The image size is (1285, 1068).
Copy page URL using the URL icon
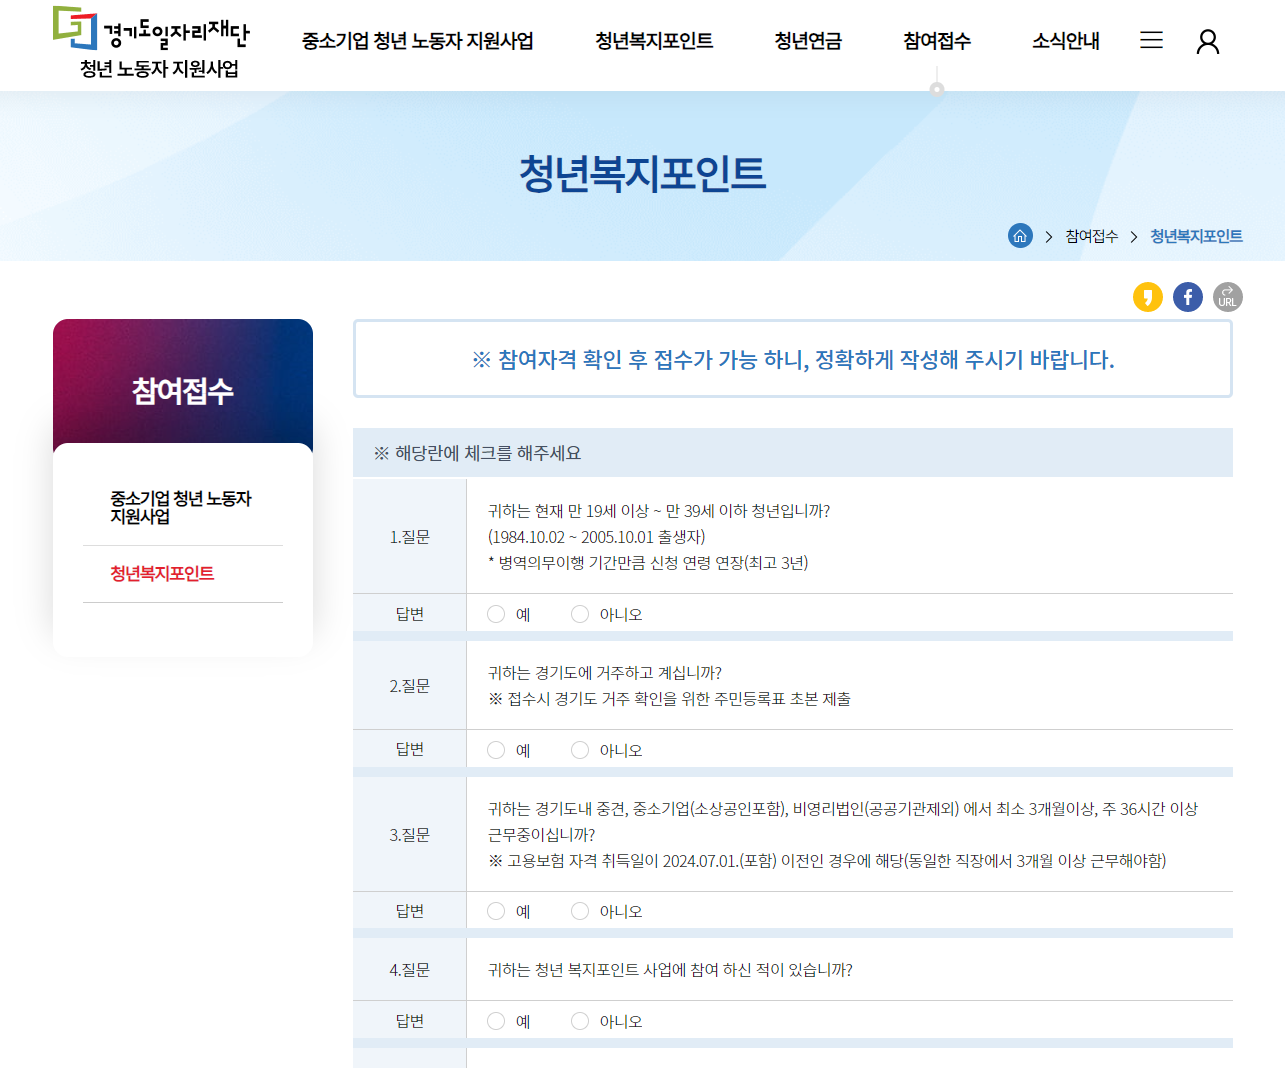(1227, 296)
